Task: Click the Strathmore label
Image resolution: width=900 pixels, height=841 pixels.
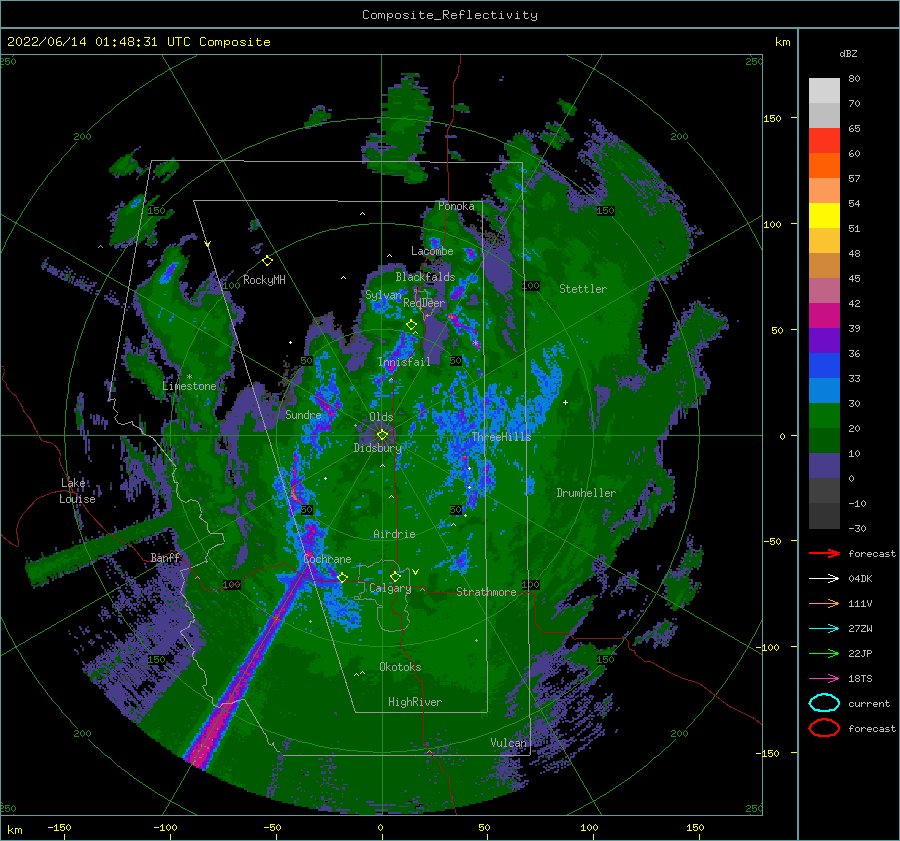Action: [486, 592]
